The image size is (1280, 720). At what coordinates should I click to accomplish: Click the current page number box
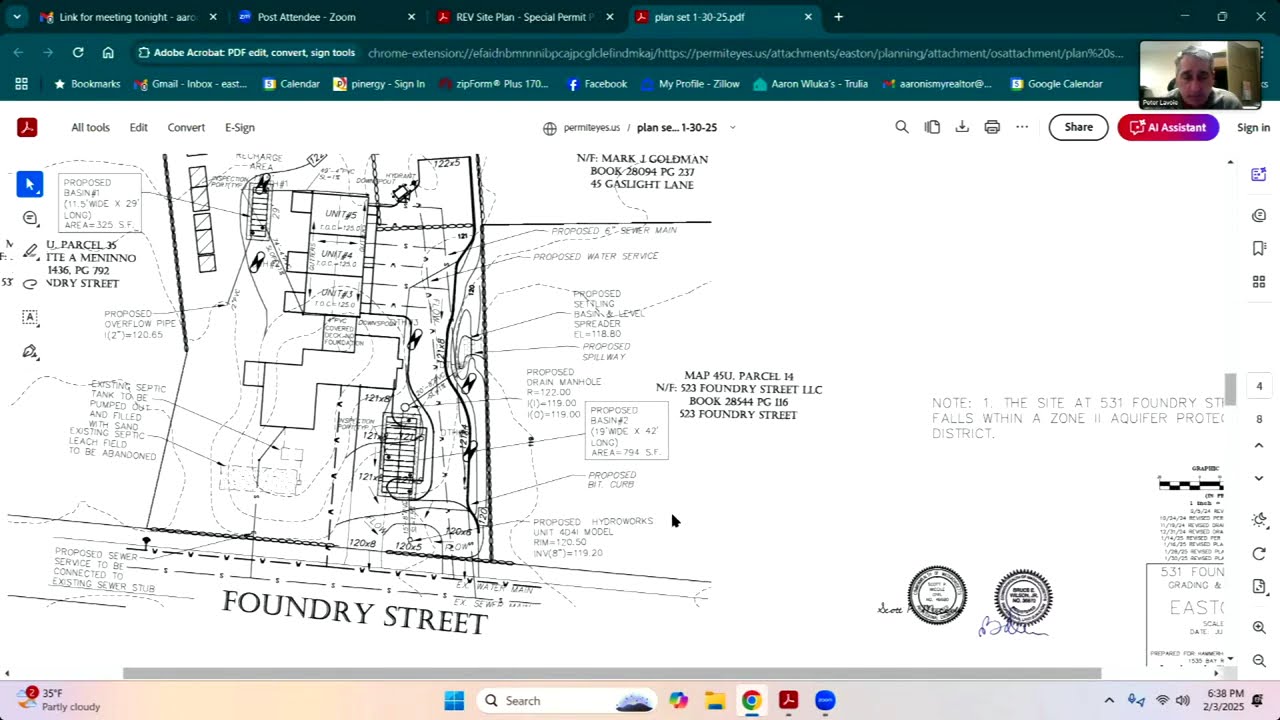click(1259, 386)
